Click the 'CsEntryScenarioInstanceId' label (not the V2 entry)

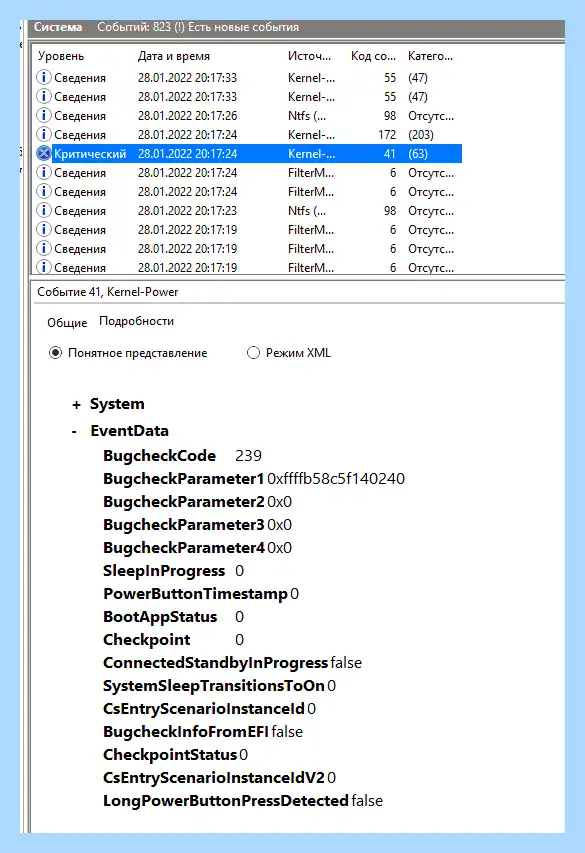(x=204, y=709)
